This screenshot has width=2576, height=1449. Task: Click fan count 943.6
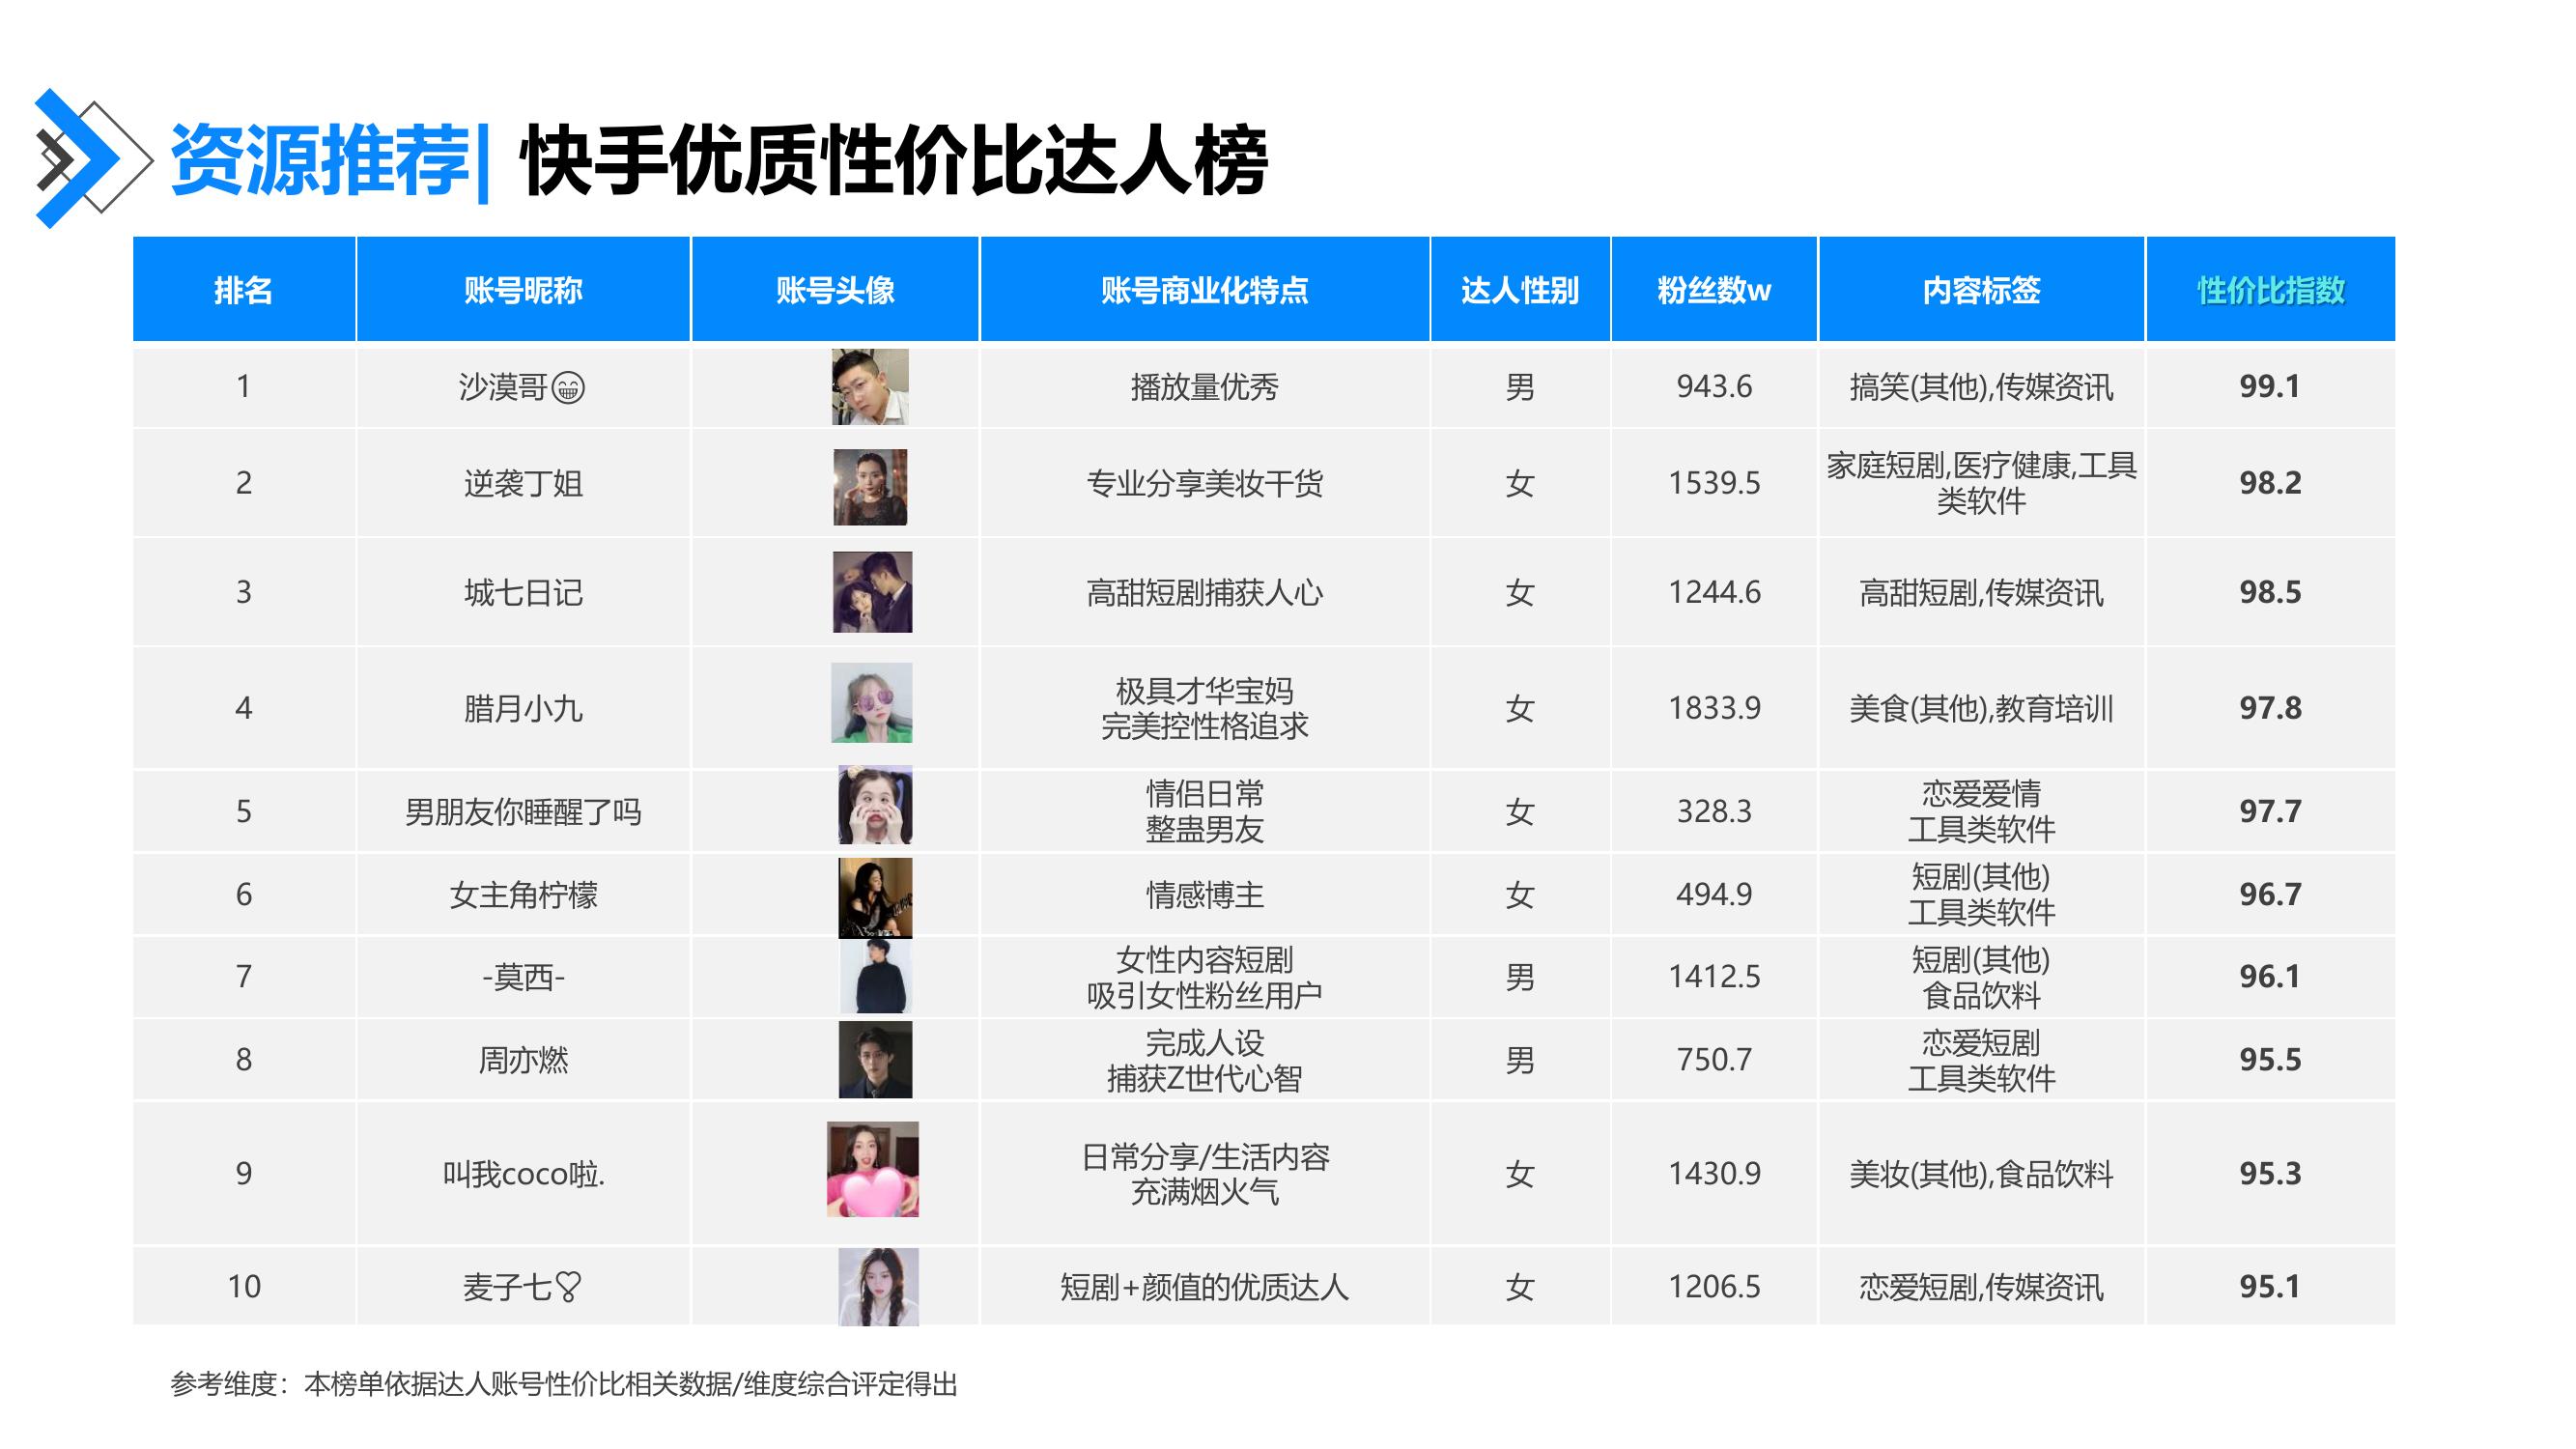coord(1714,387)
